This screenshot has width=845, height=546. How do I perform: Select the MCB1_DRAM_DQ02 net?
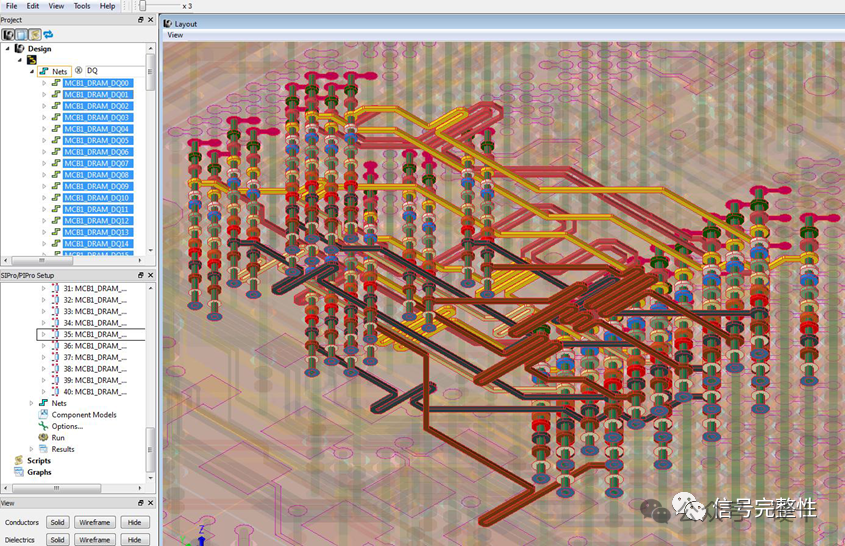pyautogui.click(x=98, y=106)
